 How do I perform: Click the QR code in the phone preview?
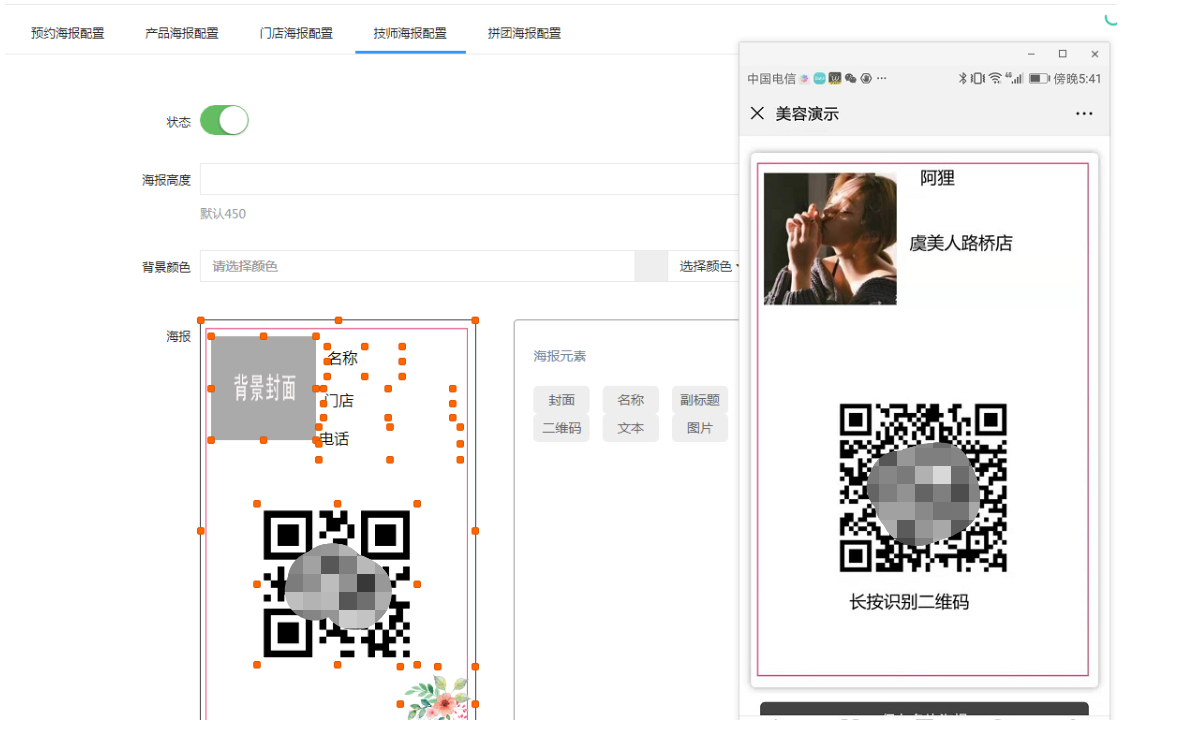click(922, 487)
